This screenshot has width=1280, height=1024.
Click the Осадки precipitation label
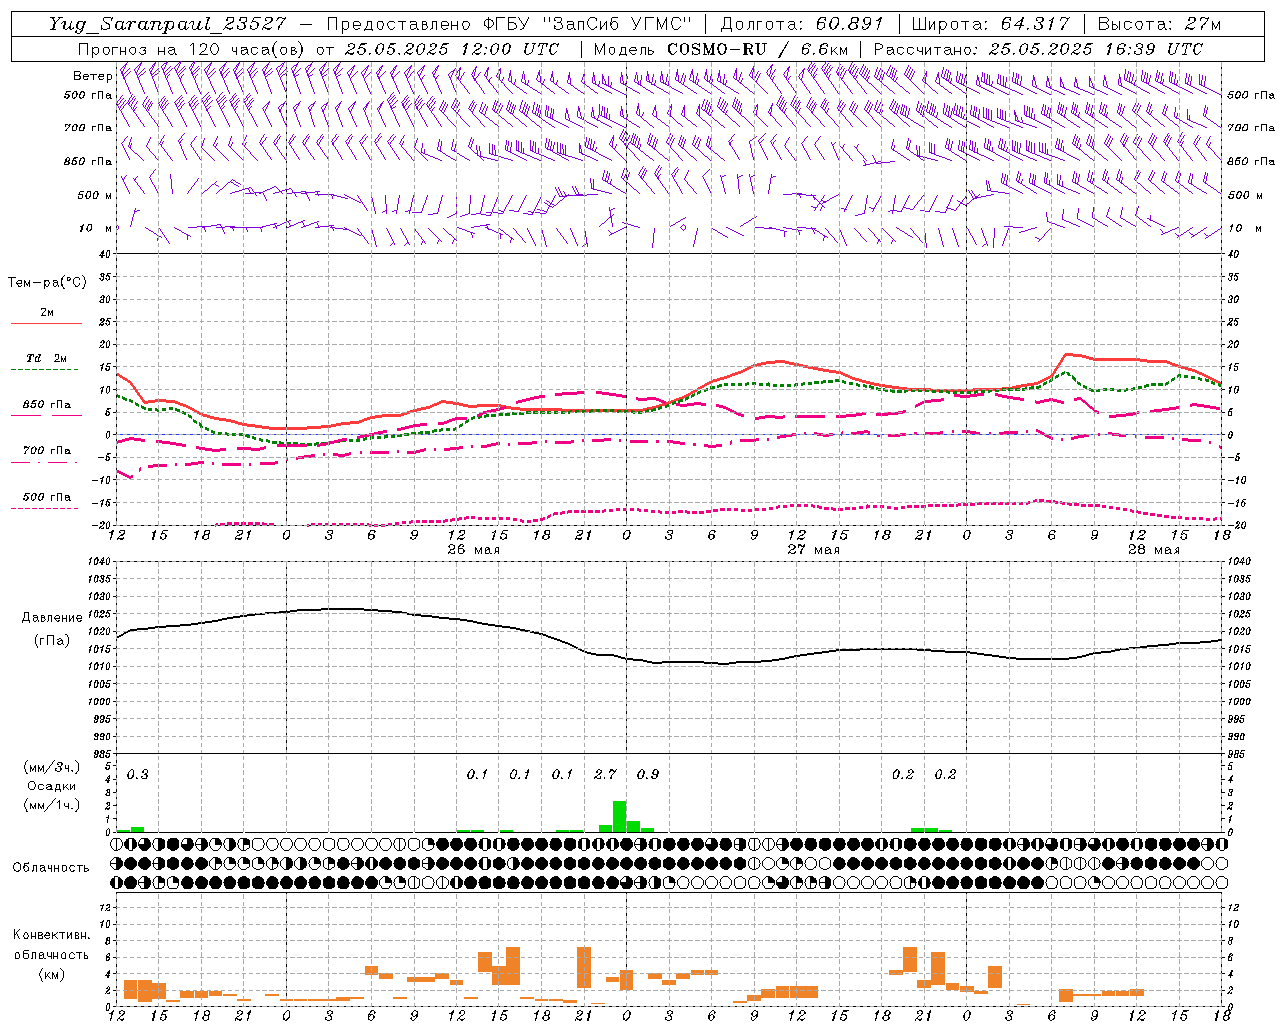pos(51,786)
